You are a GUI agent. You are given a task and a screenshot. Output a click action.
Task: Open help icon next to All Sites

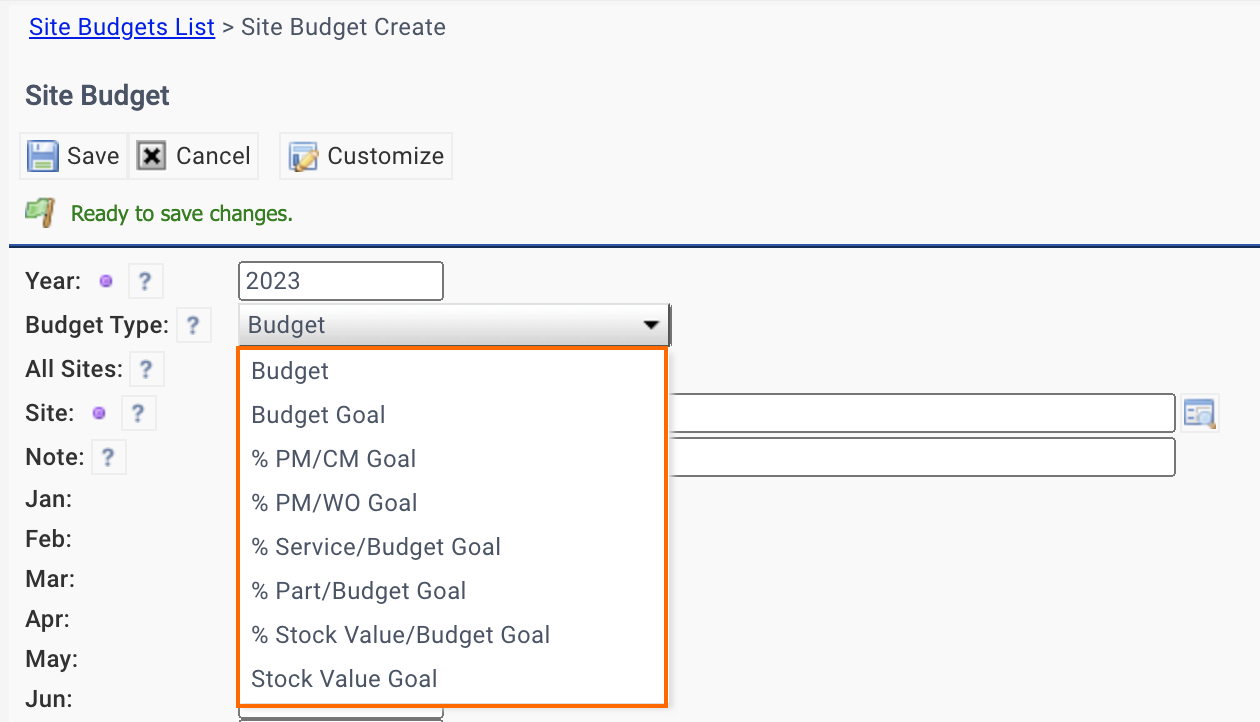(146, 369)
